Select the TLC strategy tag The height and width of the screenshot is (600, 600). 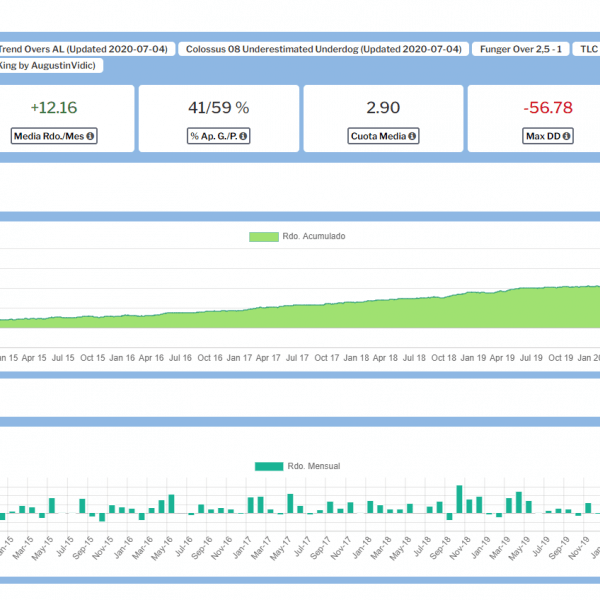click(589, 48)
